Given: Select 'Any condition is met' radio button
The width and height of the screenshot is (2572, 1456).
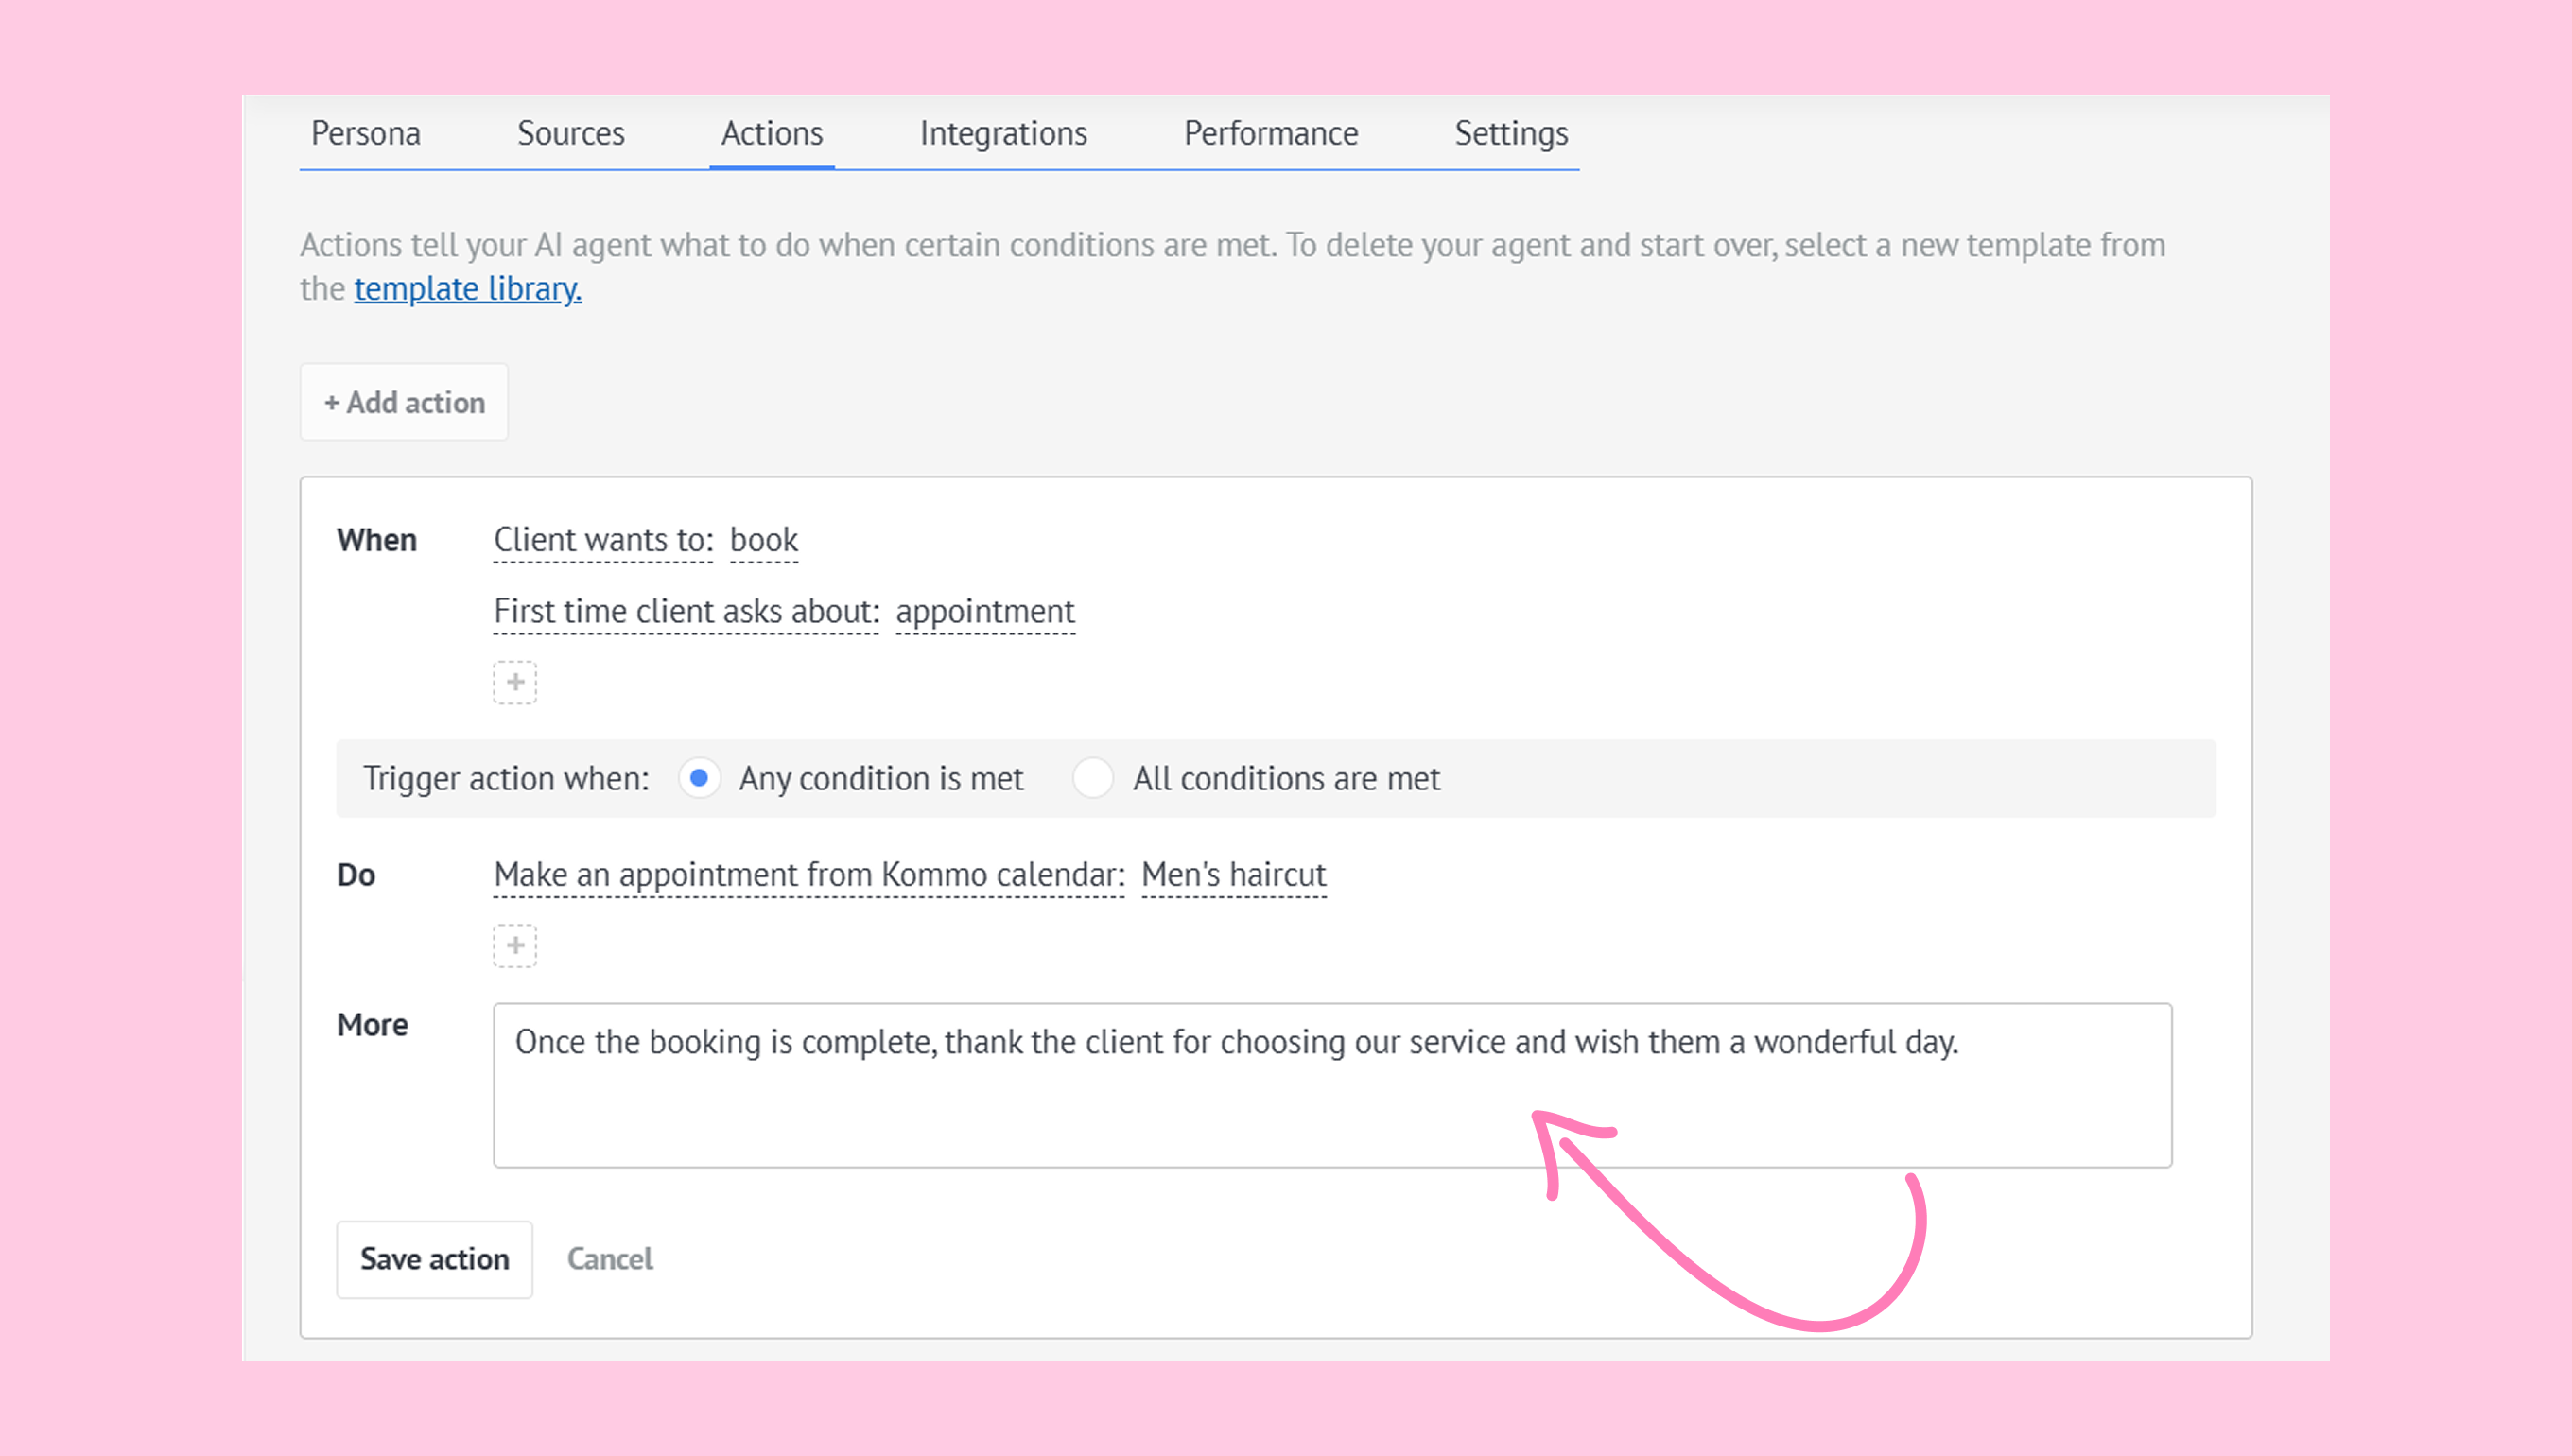Looking at the screenshot, I should tap(699, 778).
